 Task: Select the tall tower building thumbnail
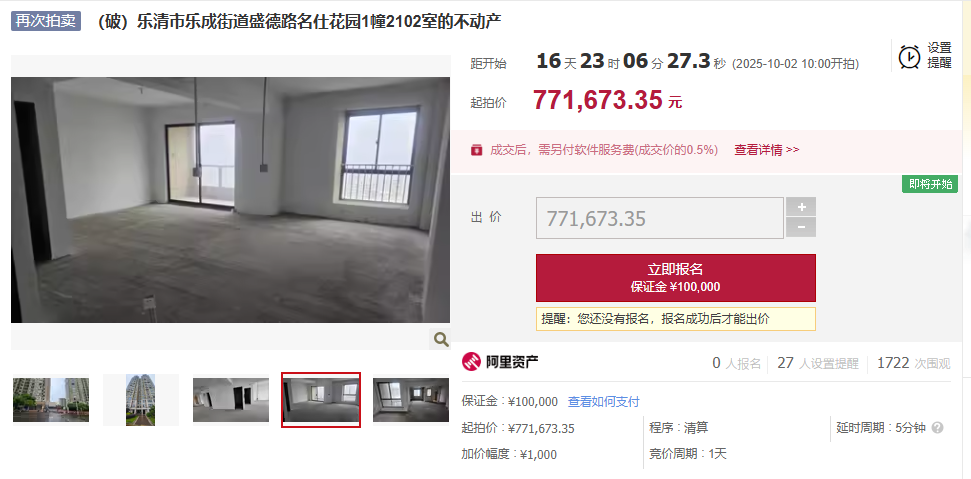click(x=141, y=400)
